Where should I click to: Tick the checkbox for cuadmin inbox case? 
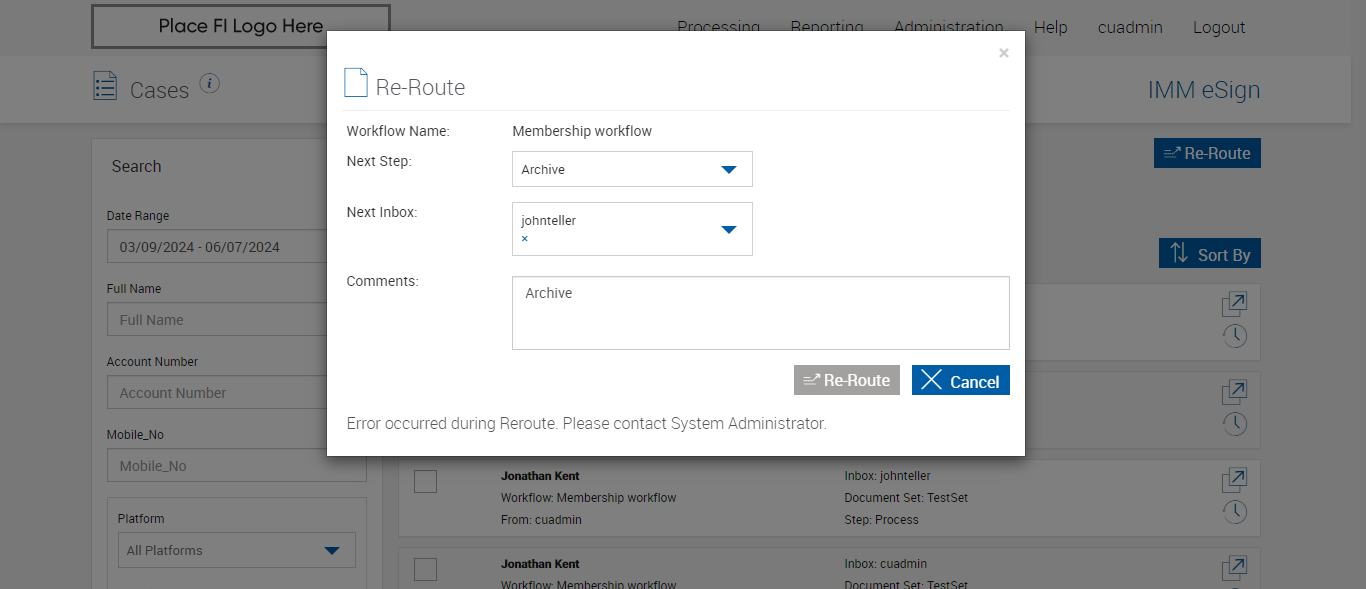[425, 569]
